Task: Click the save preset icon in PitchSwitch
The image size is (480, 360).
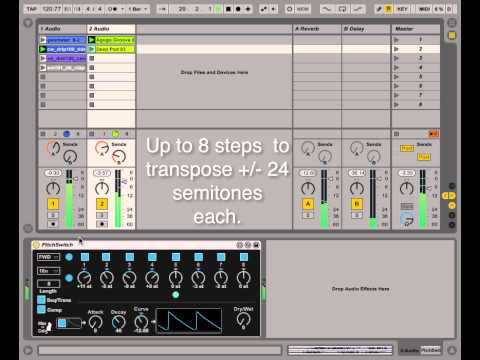Action: tap(256, 245)
